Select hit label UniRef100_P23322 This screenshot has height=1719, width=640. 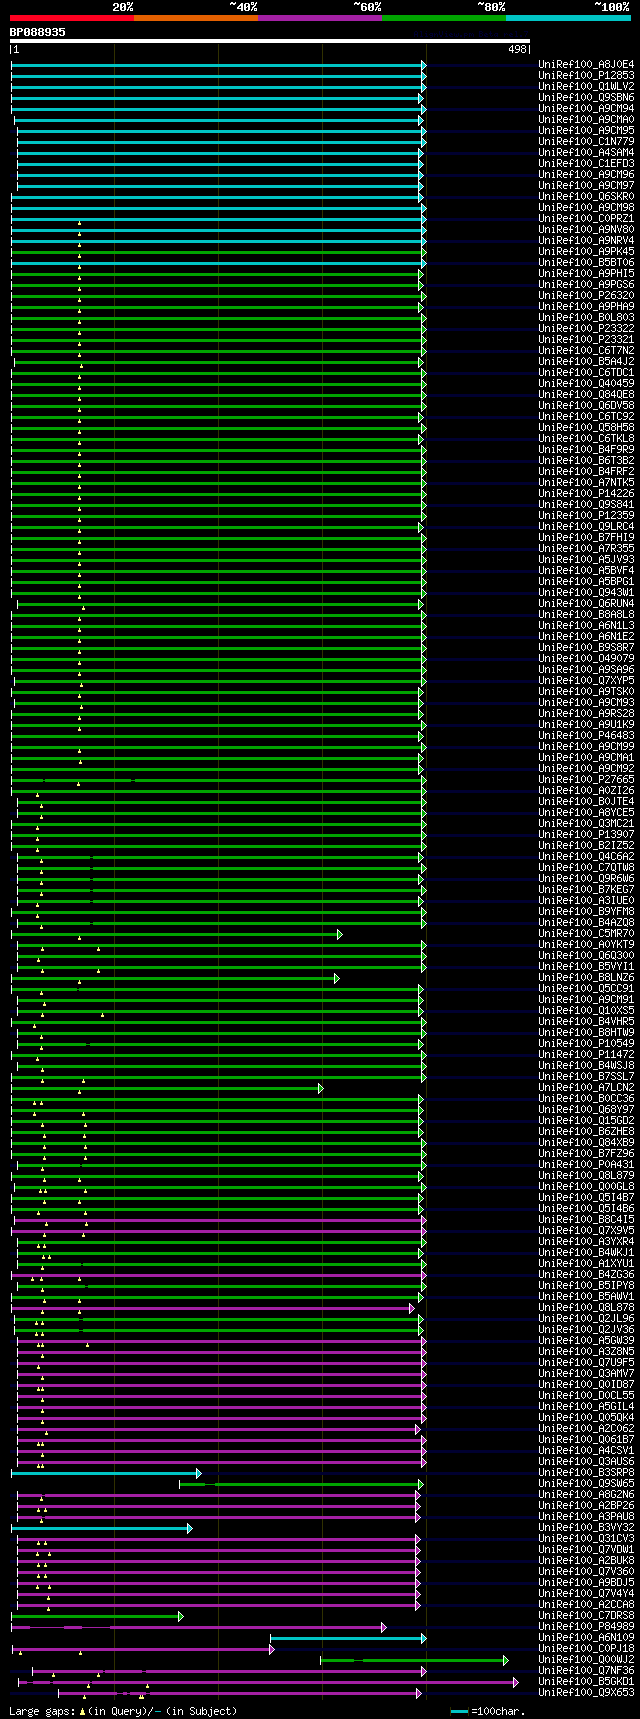pyautogui.click(x=586, y=328)
